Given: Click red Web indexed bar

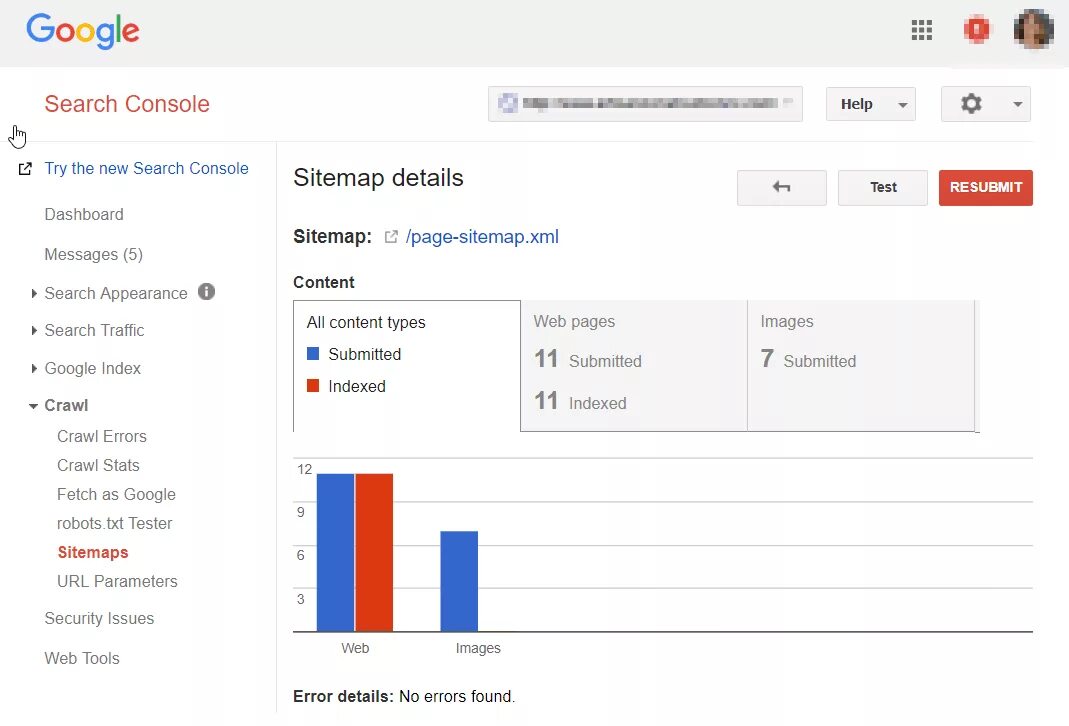Looking at the screenshot, I should click(374, 552).
